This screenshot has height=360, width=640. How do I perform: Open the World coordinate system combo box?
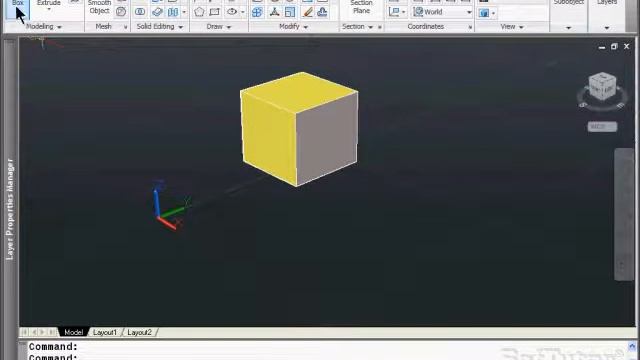442,12
